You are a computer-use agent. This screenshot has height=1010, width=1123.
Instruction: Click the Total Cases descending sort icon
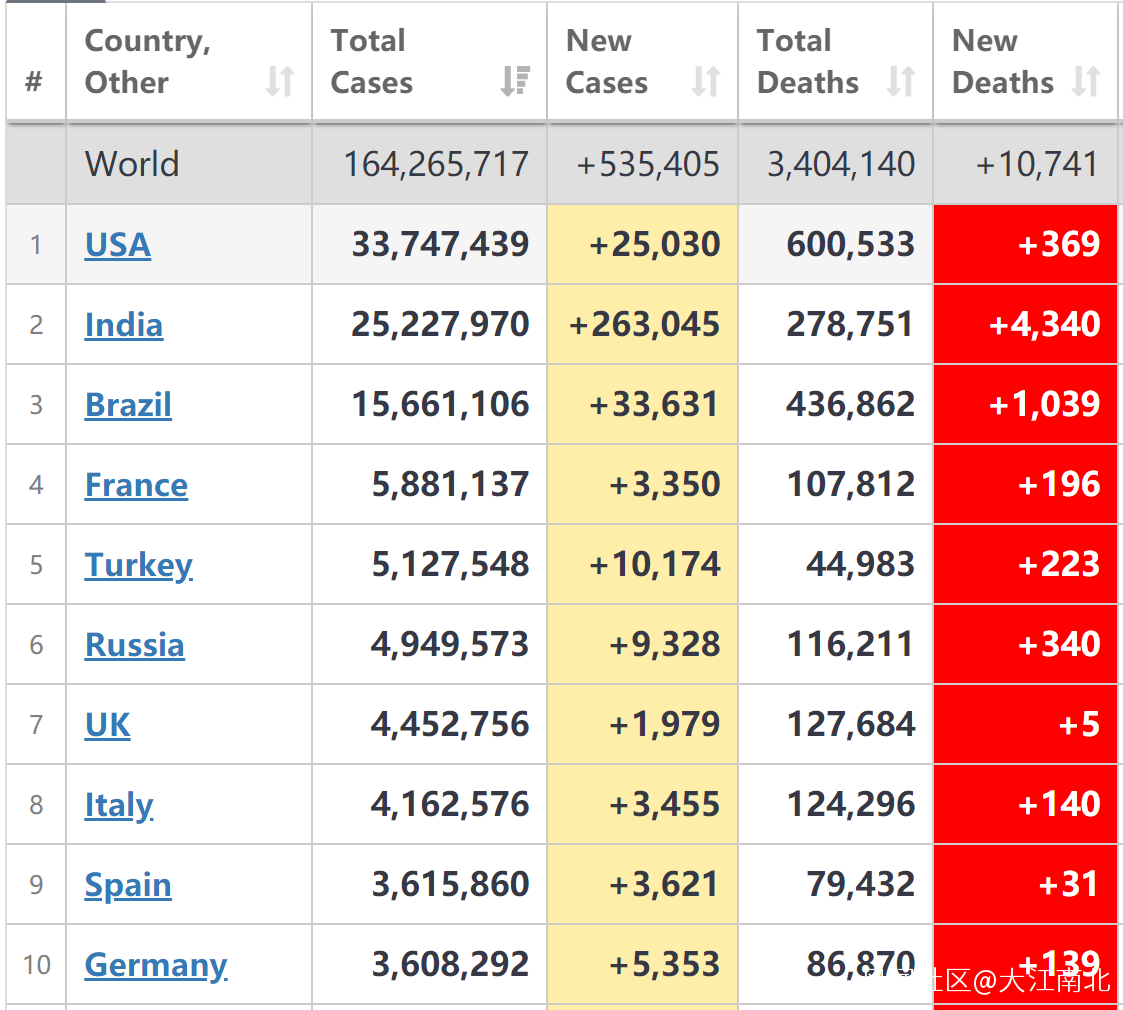[515, 81]
